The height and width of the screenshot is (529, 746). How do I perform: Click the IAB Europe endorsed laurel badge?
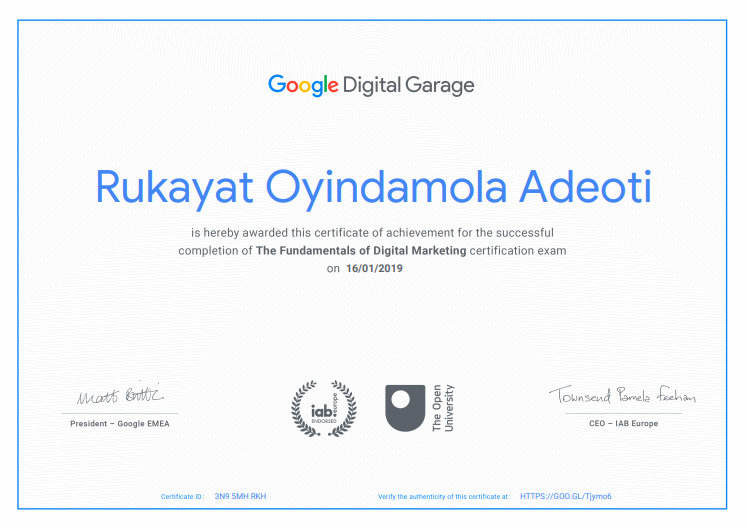[x=323, y=408]
